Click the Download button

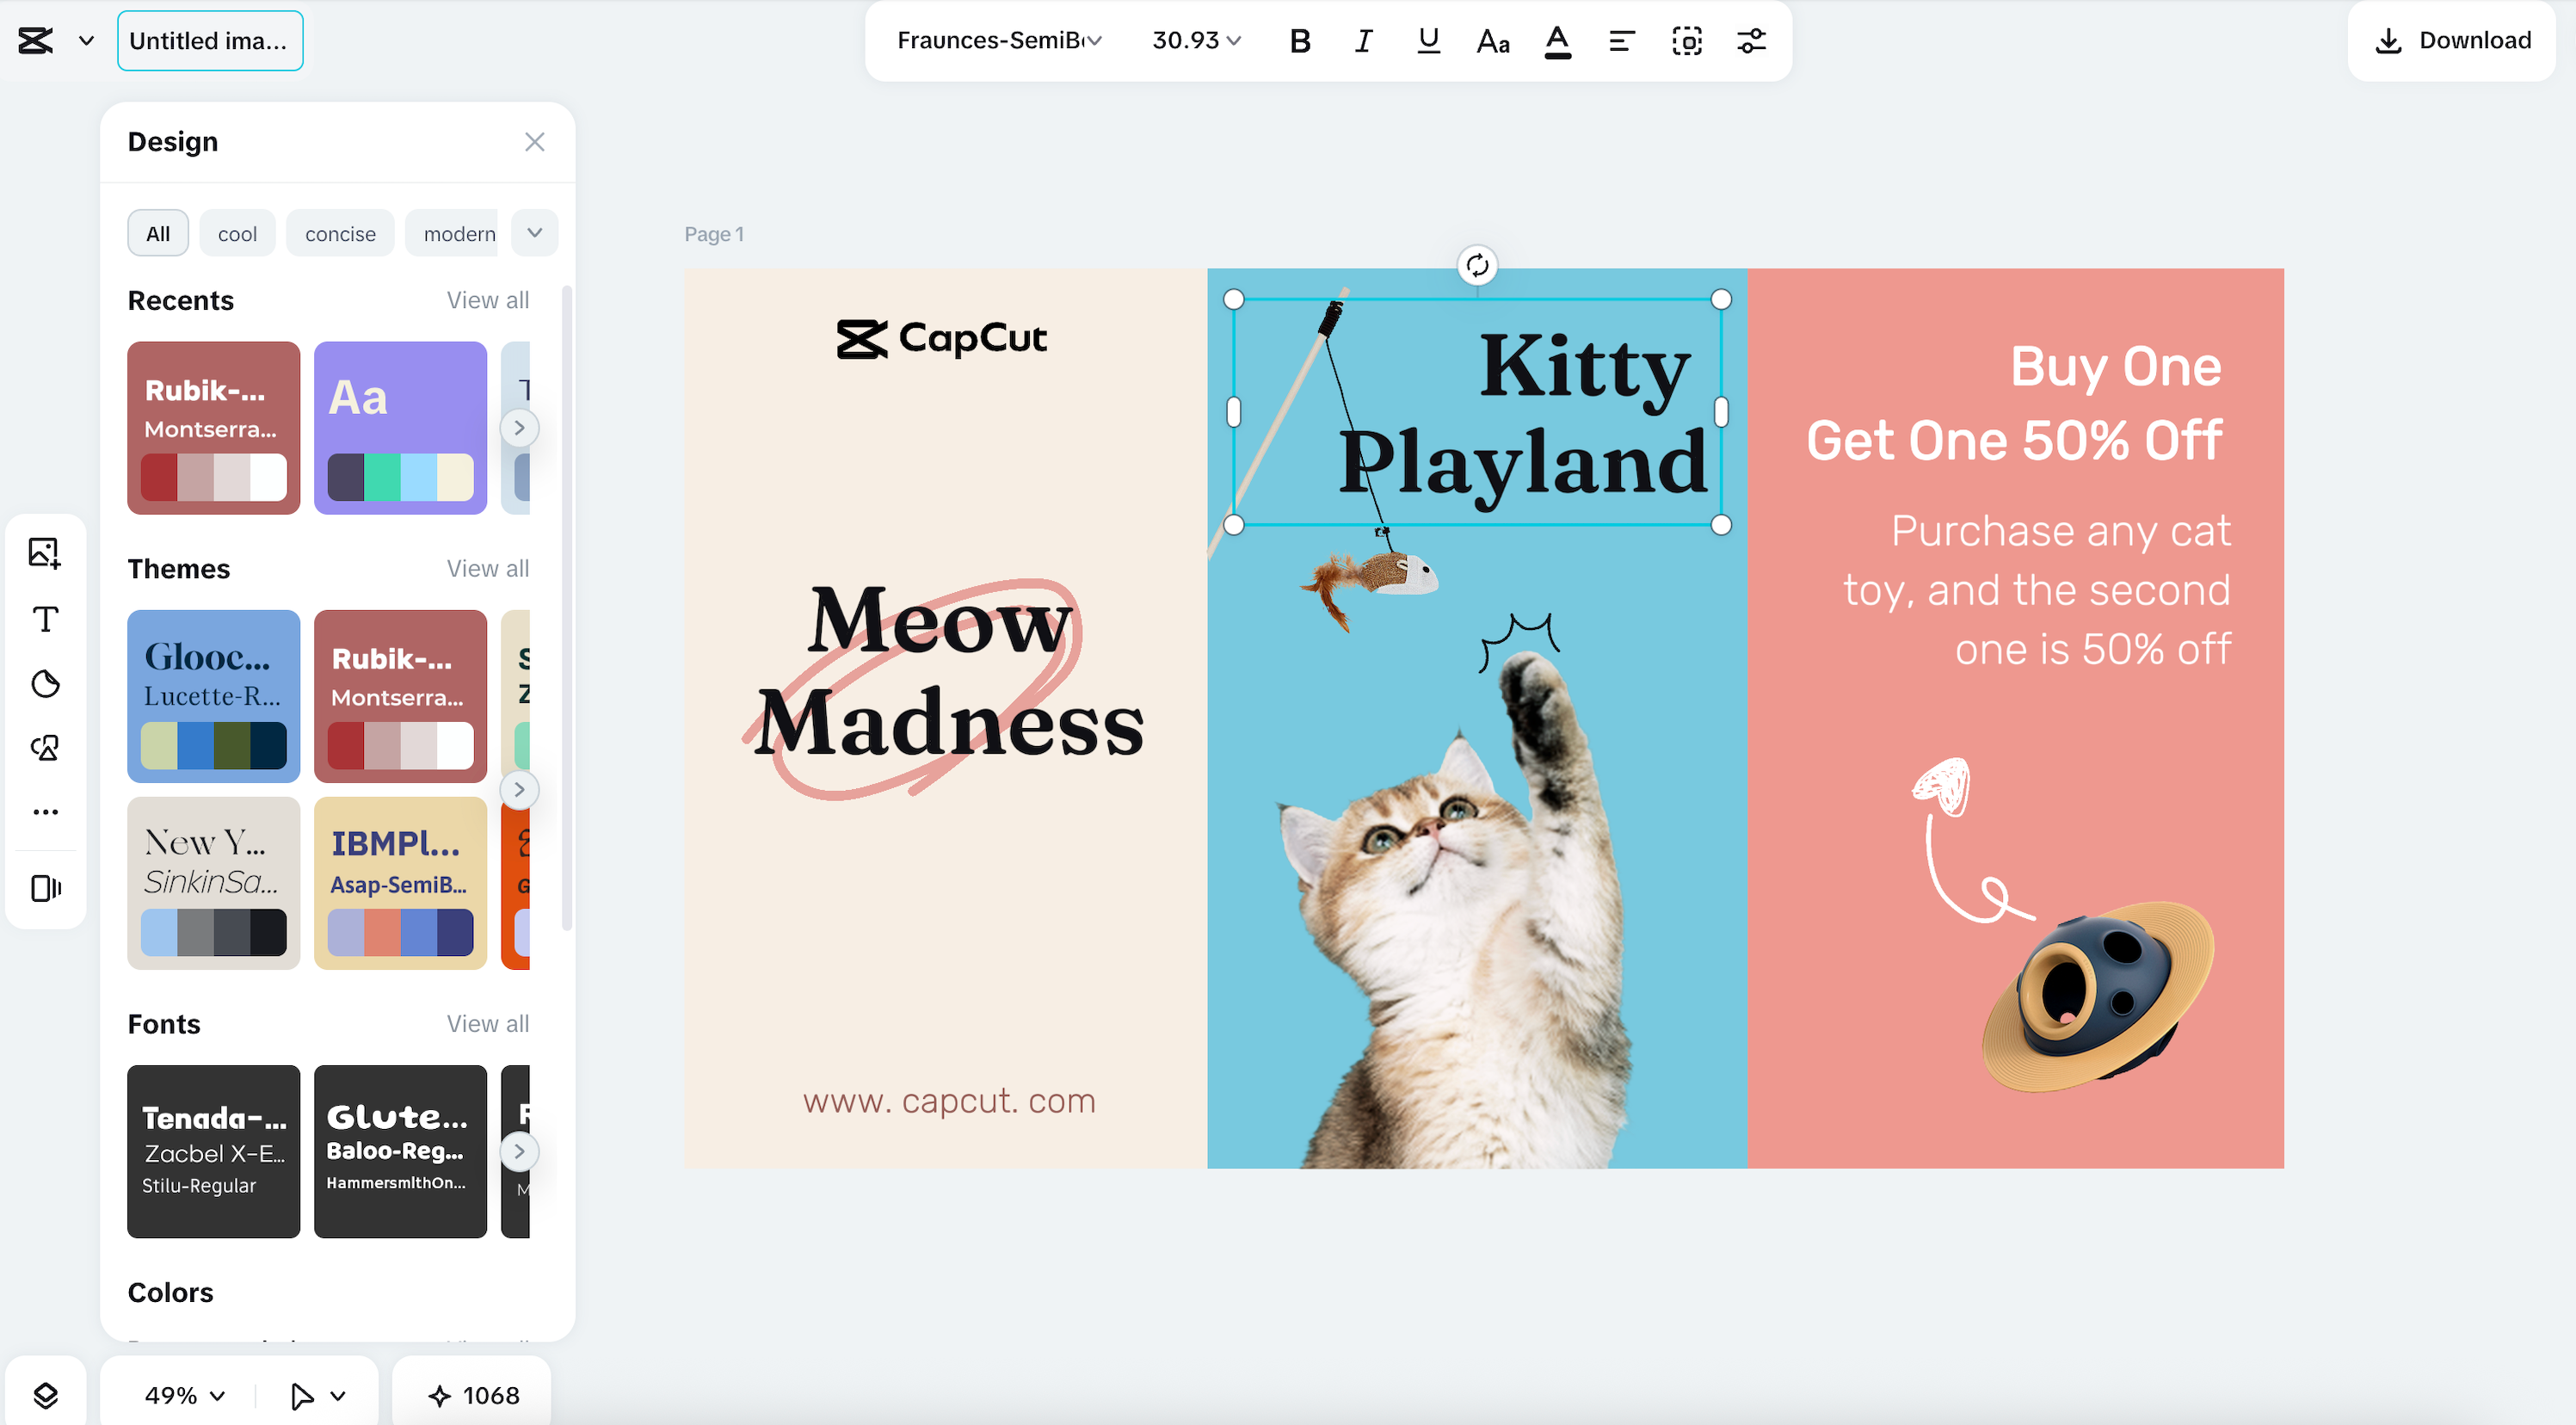click(x=2451, y=40)
